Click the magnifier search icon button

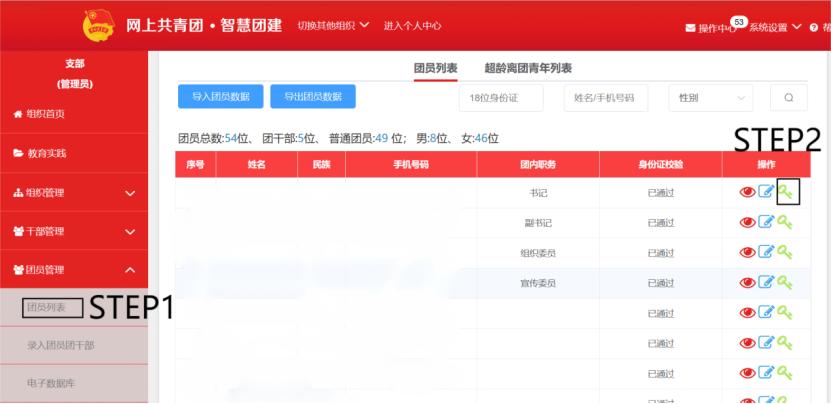[789, 98]
